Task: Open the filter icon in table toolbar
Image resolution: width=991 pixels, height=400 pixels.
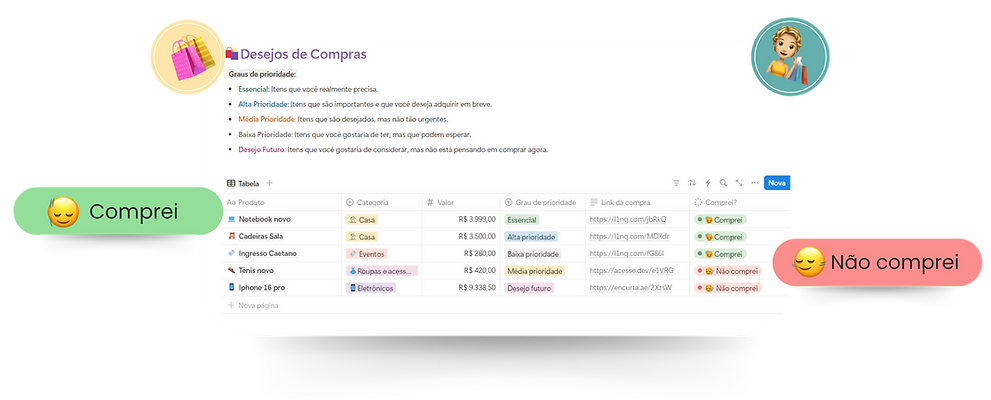Action: pos(676,184)
